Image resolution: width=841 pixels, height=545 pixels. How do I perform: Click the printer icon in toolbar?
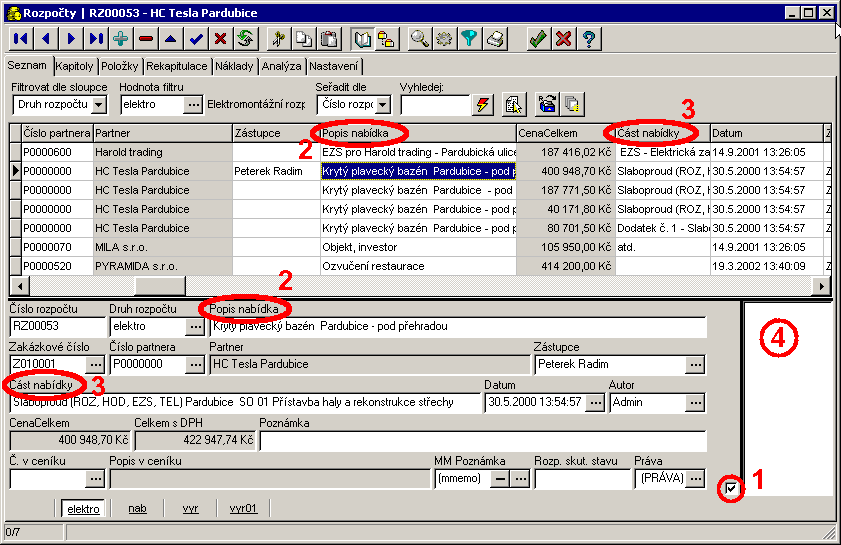(494, 39)
